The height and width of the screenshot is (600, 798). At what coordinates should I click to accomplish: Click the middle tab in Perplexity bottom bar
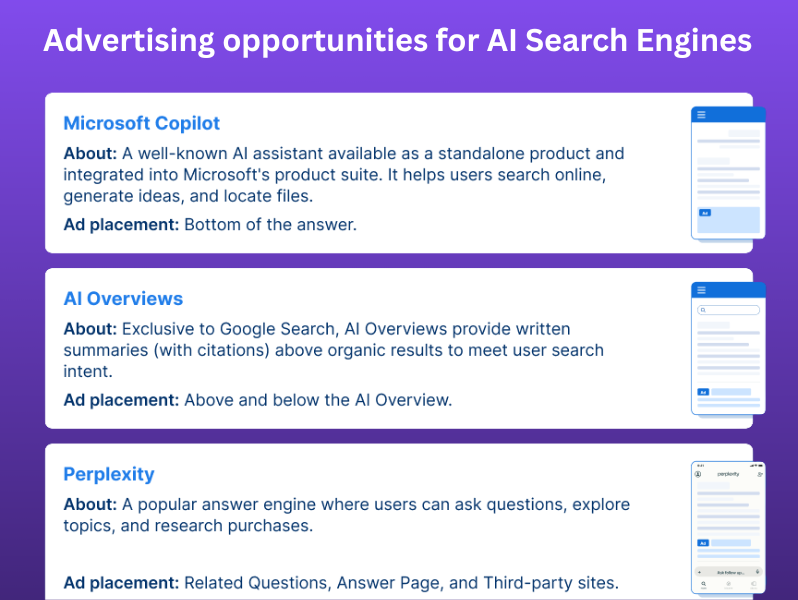point(729,584)
